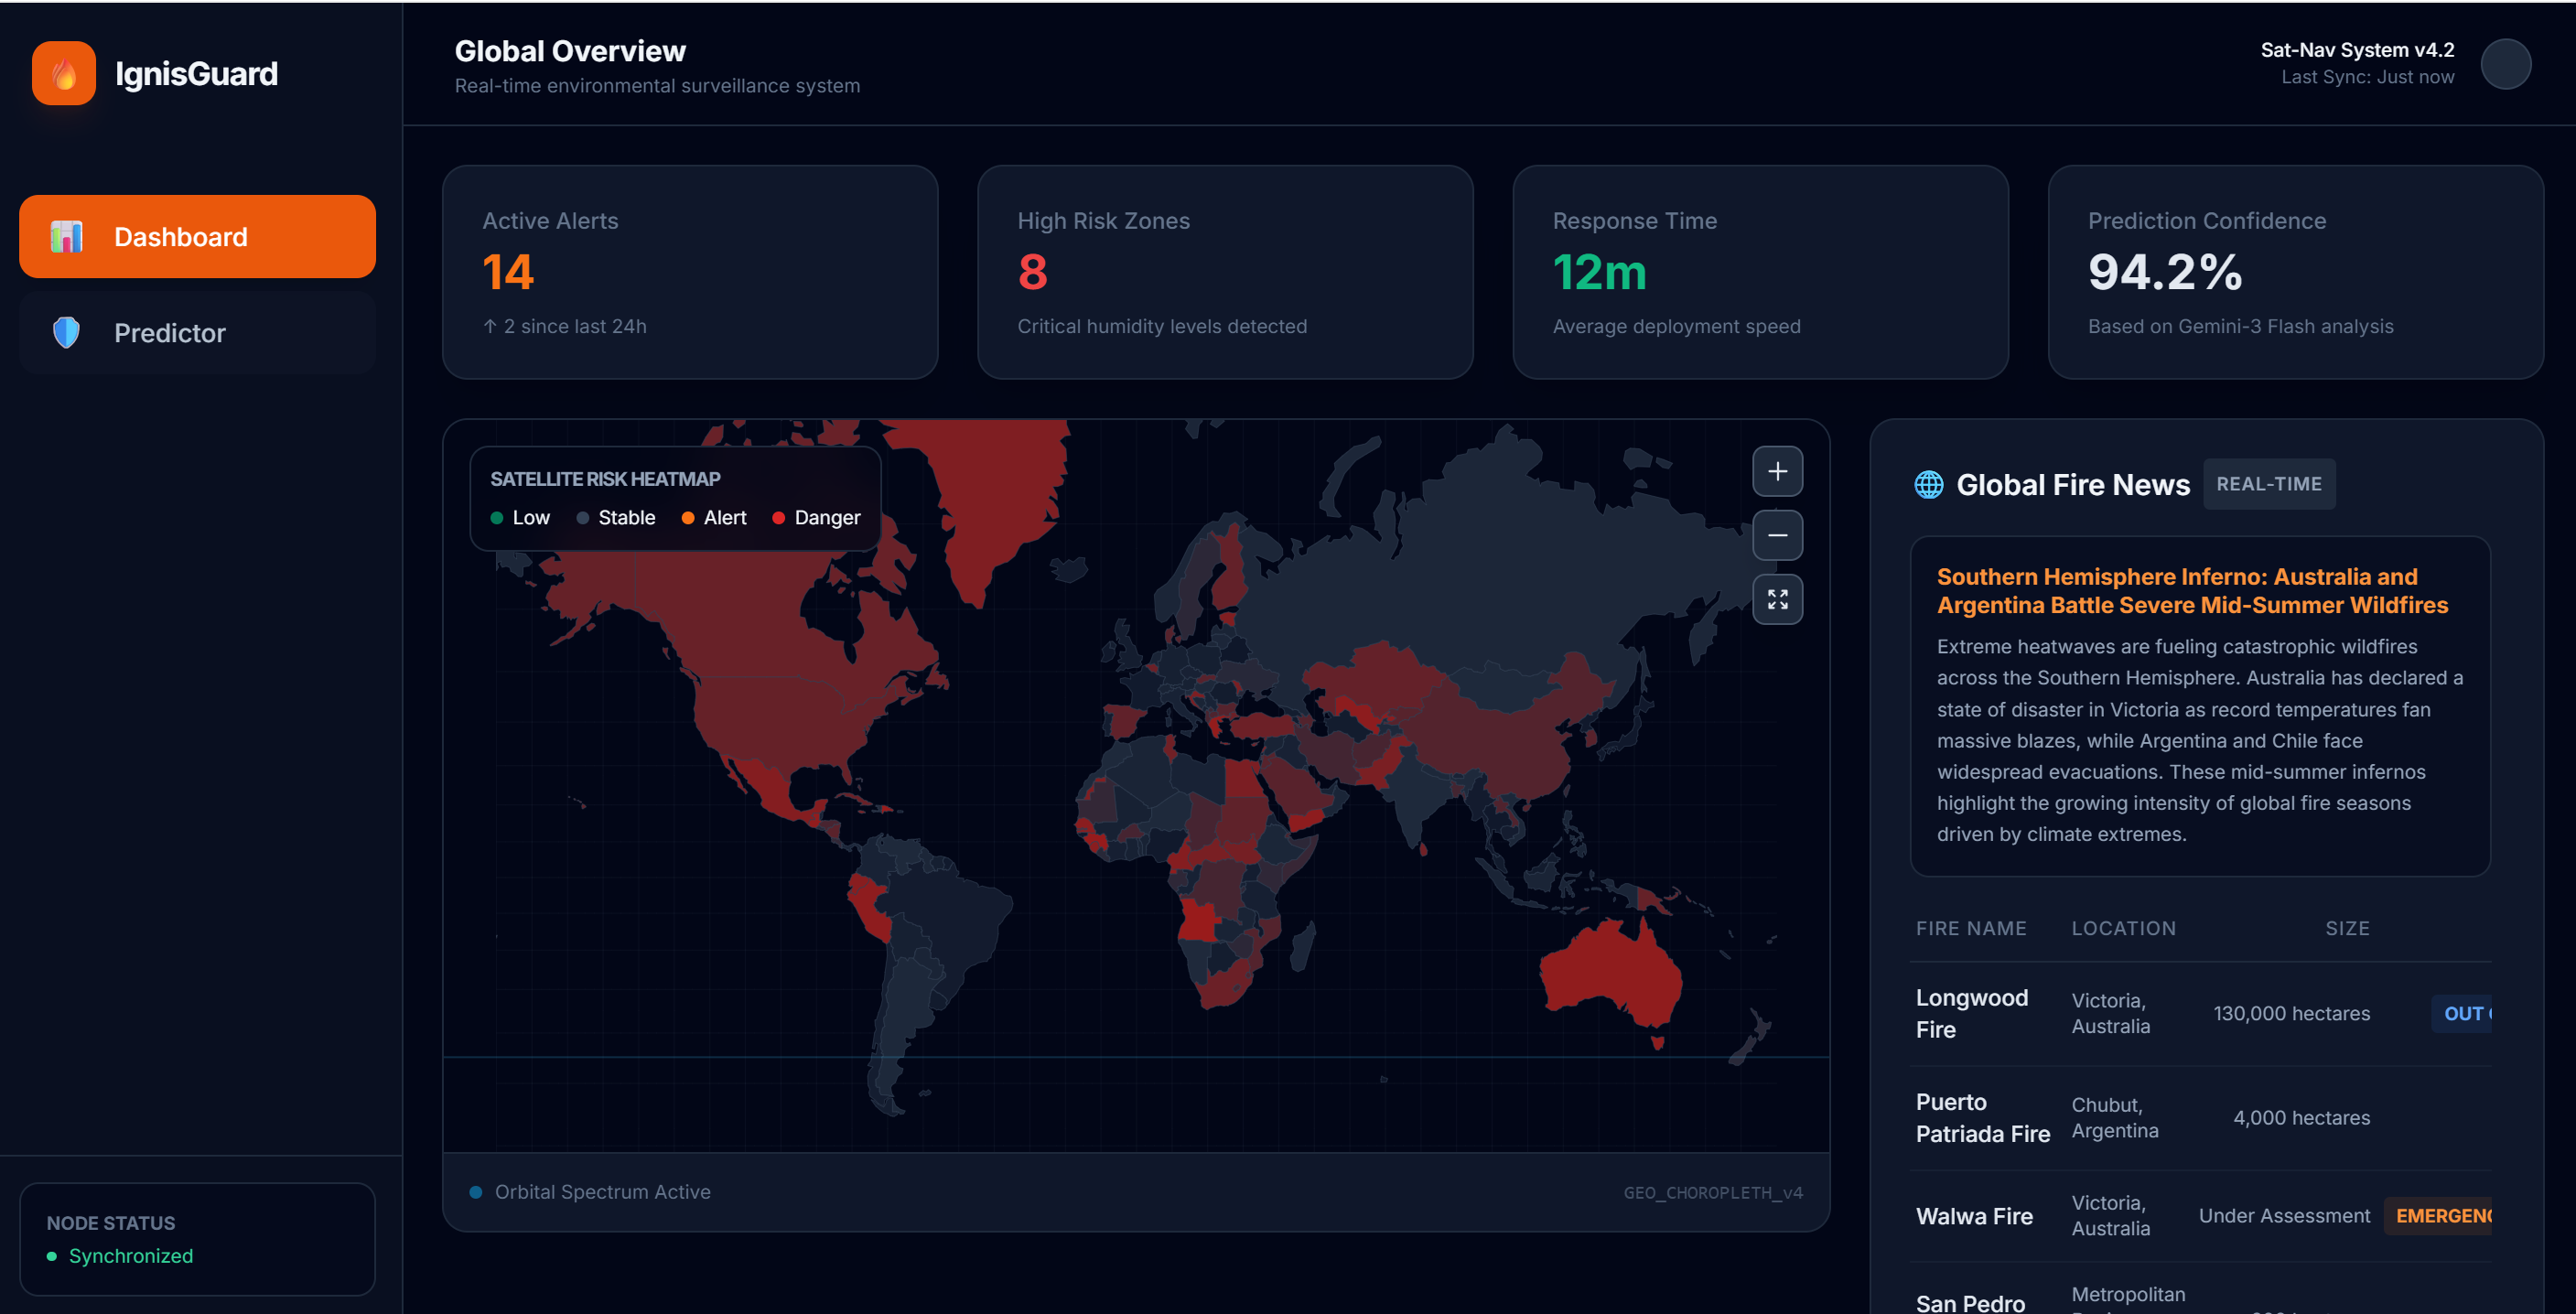Click the red Danger legend dot
The image size is (2576, 1314).
pyautogui.click(x=778, y=518)
